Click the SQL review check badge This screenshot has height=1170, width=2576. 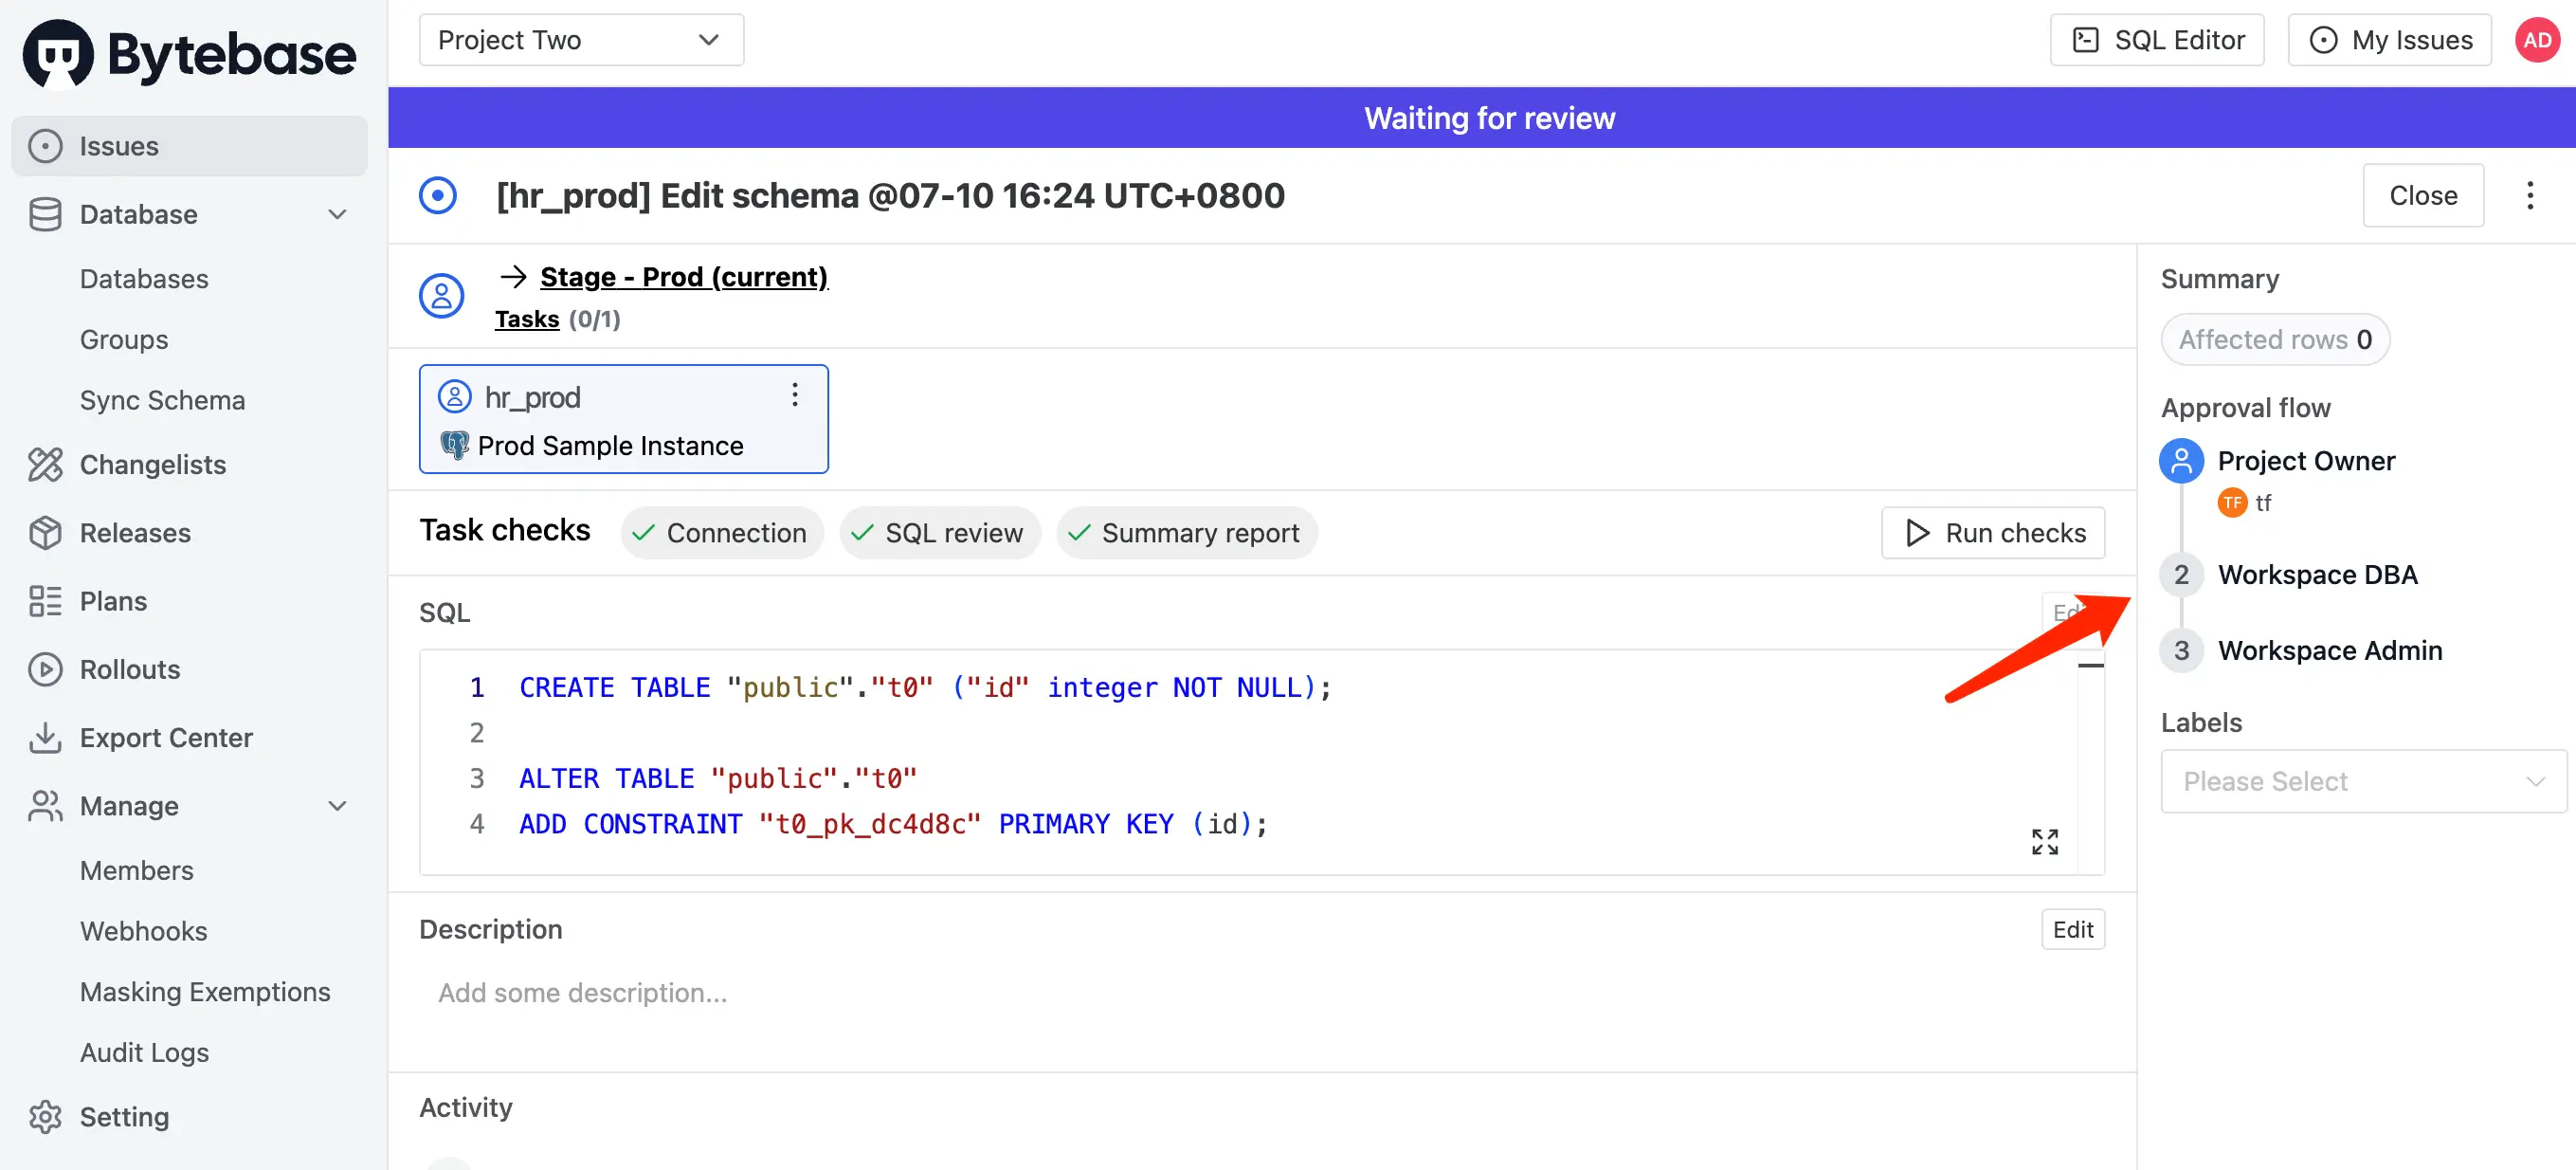[939, 532]
